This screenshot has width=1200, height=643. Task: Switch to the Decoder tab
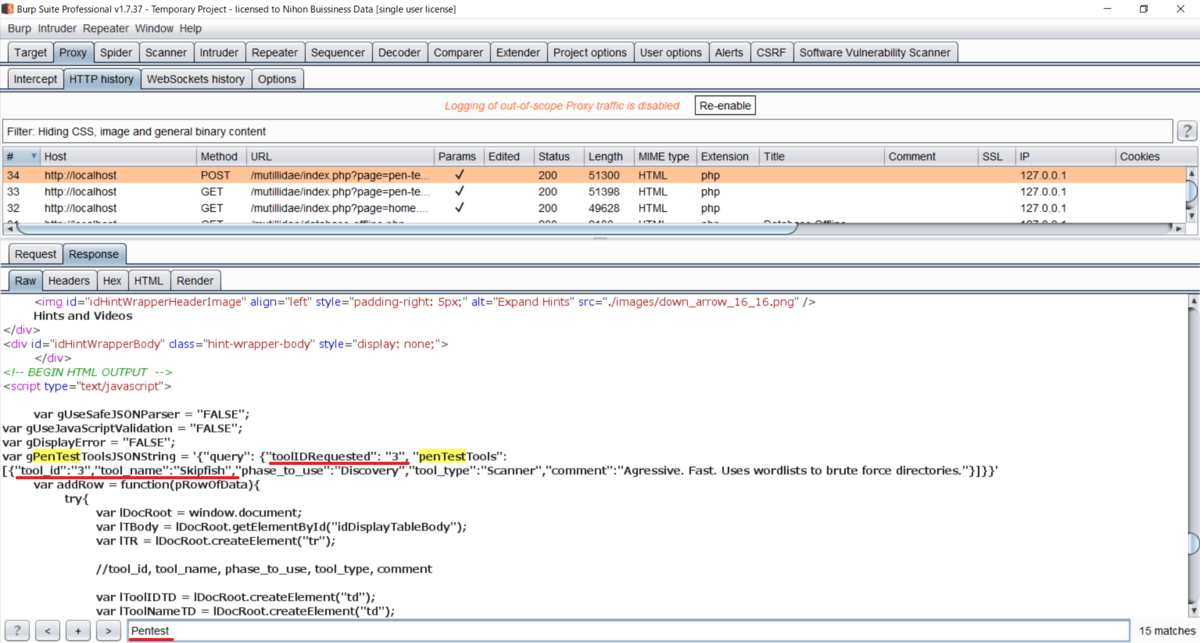click(400, 52)
